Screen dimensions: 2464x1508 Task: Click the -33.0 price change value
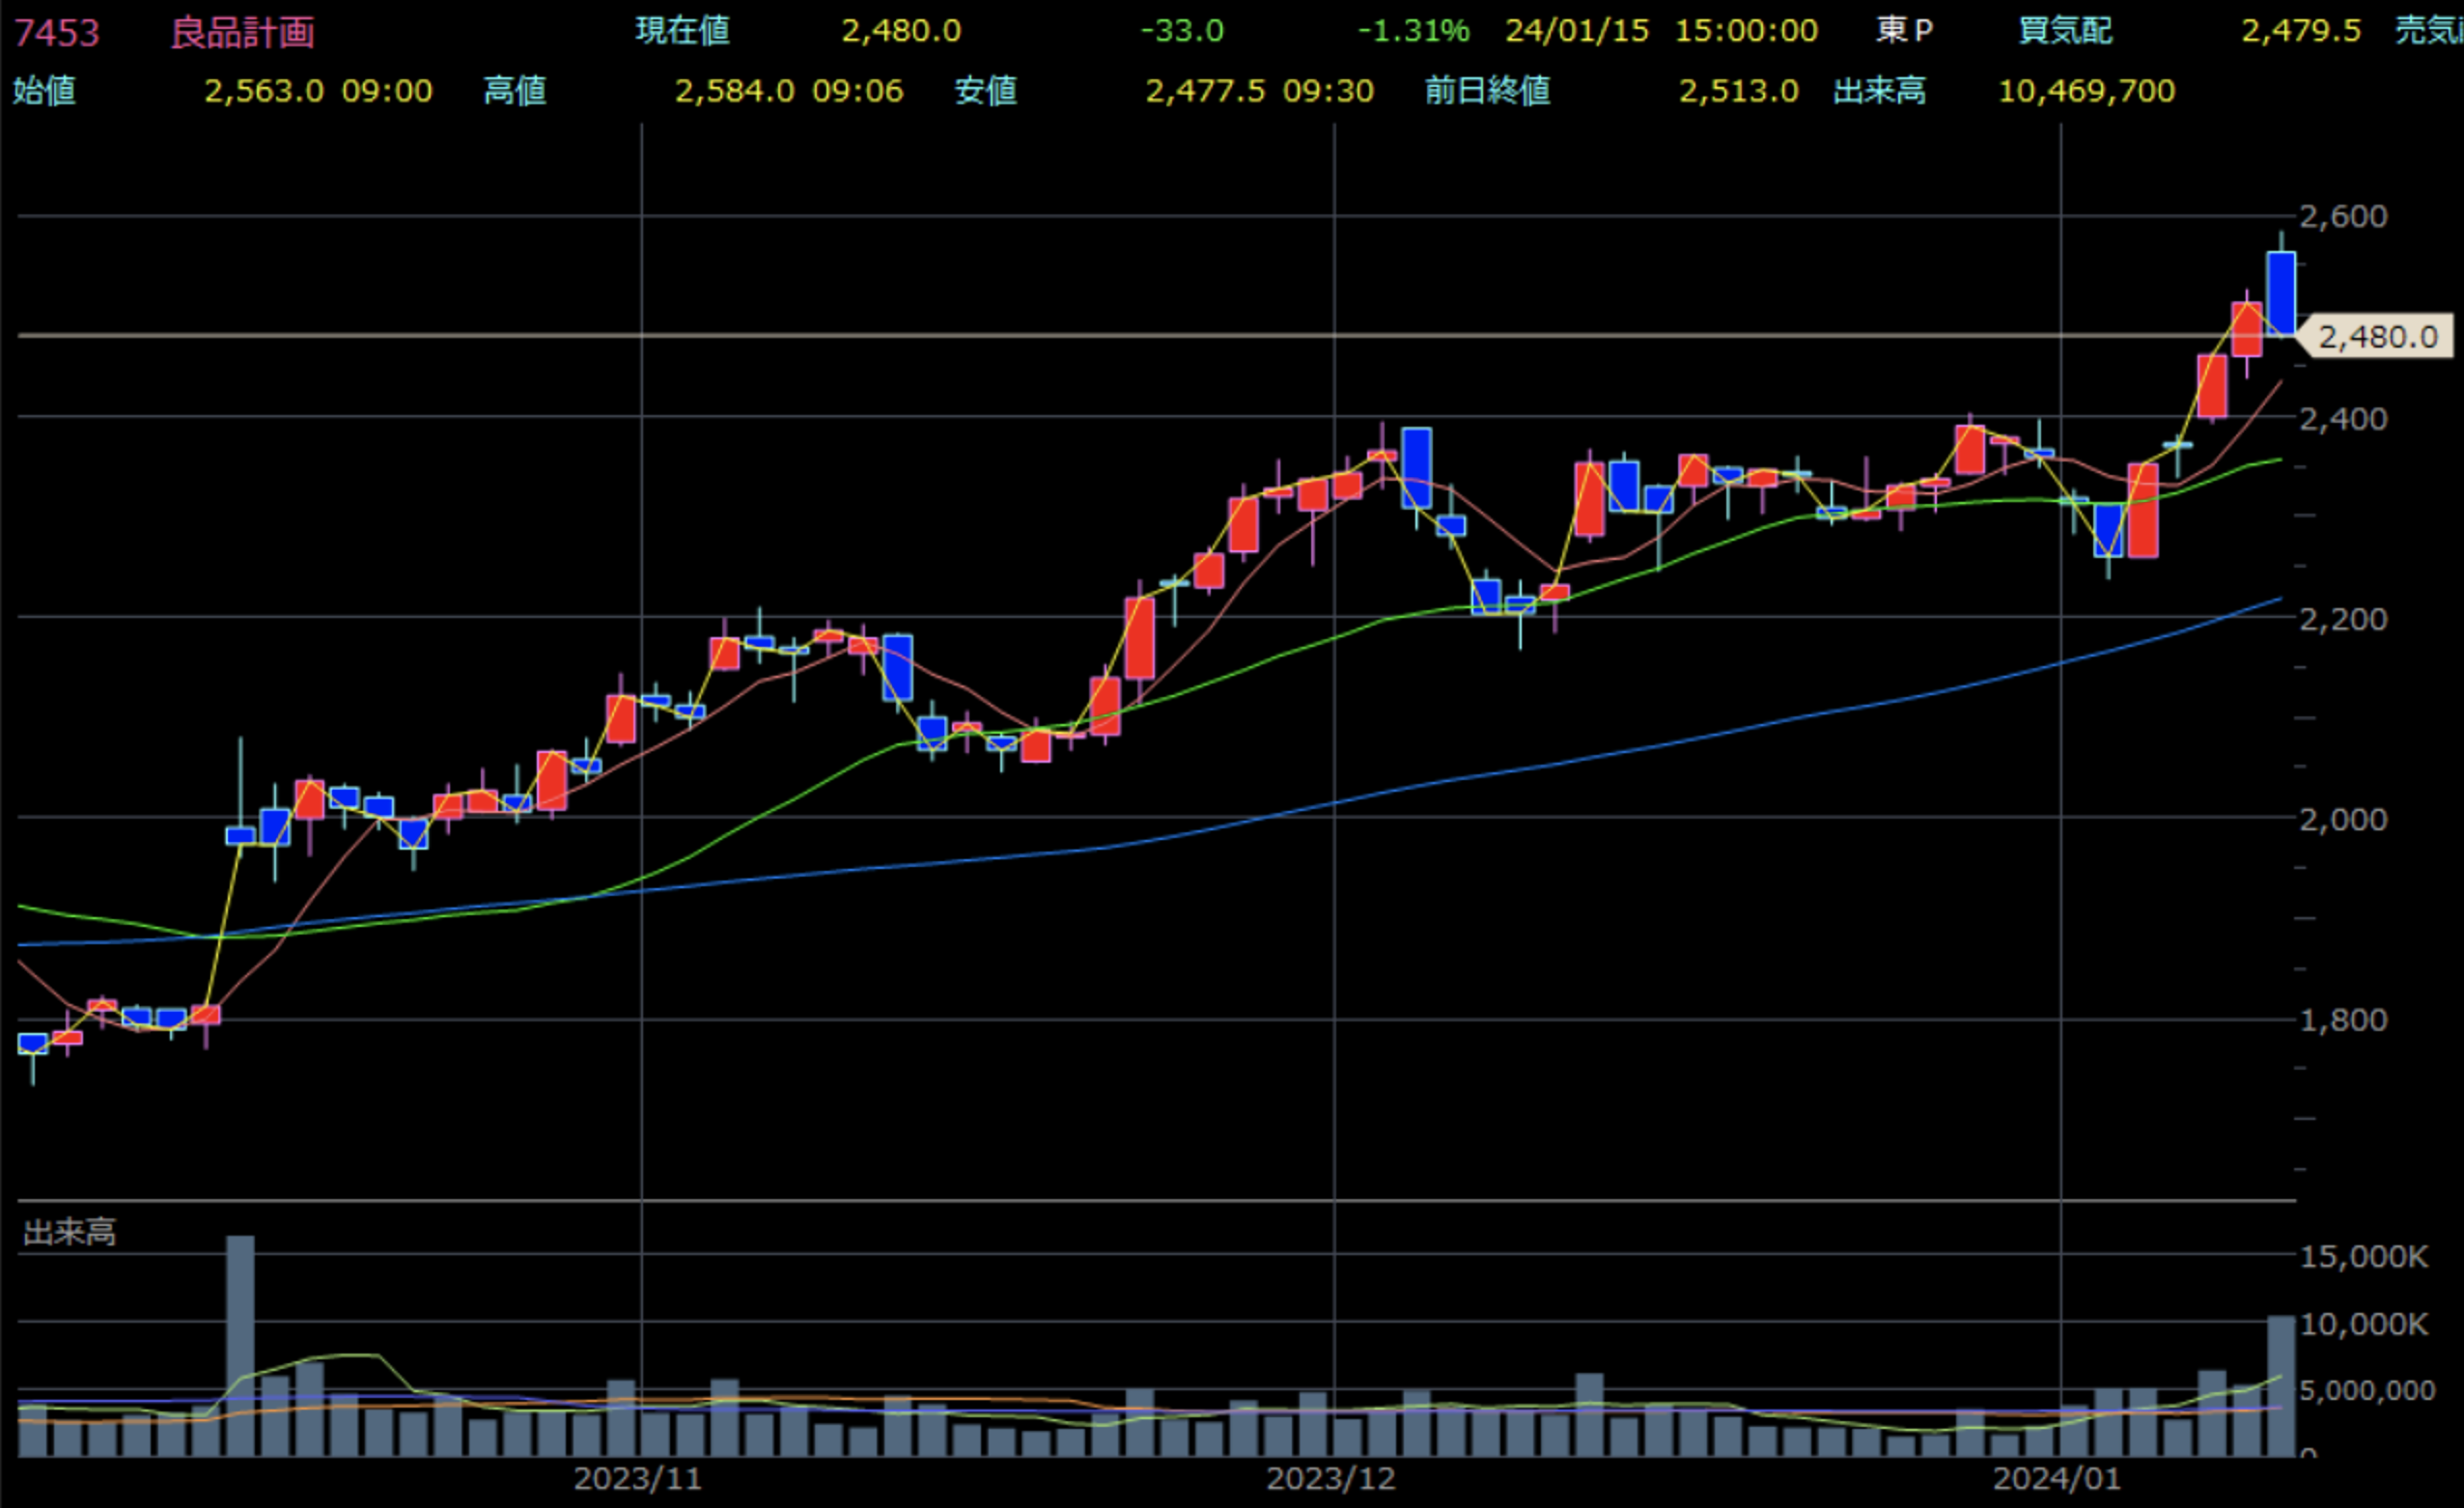(x=1181, y=30)
